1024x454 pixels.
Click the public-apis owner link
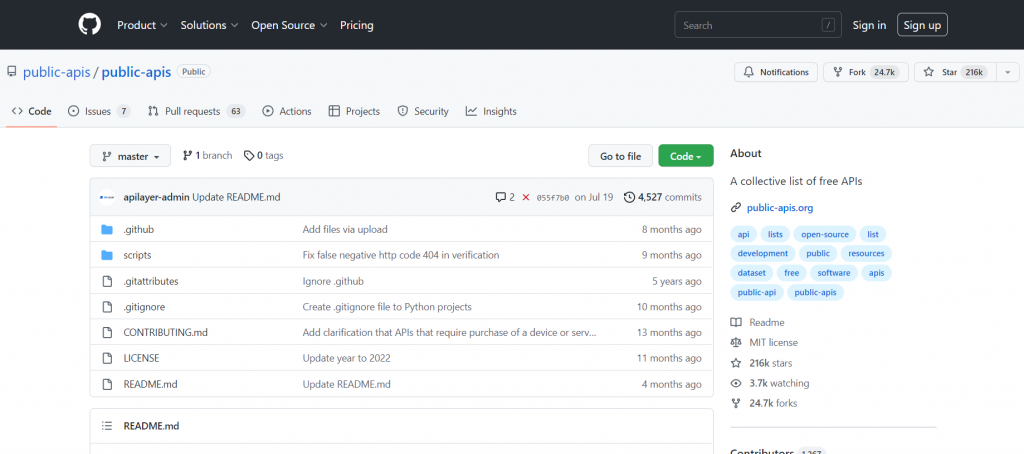pyautogui.click(x=57, y=72)
